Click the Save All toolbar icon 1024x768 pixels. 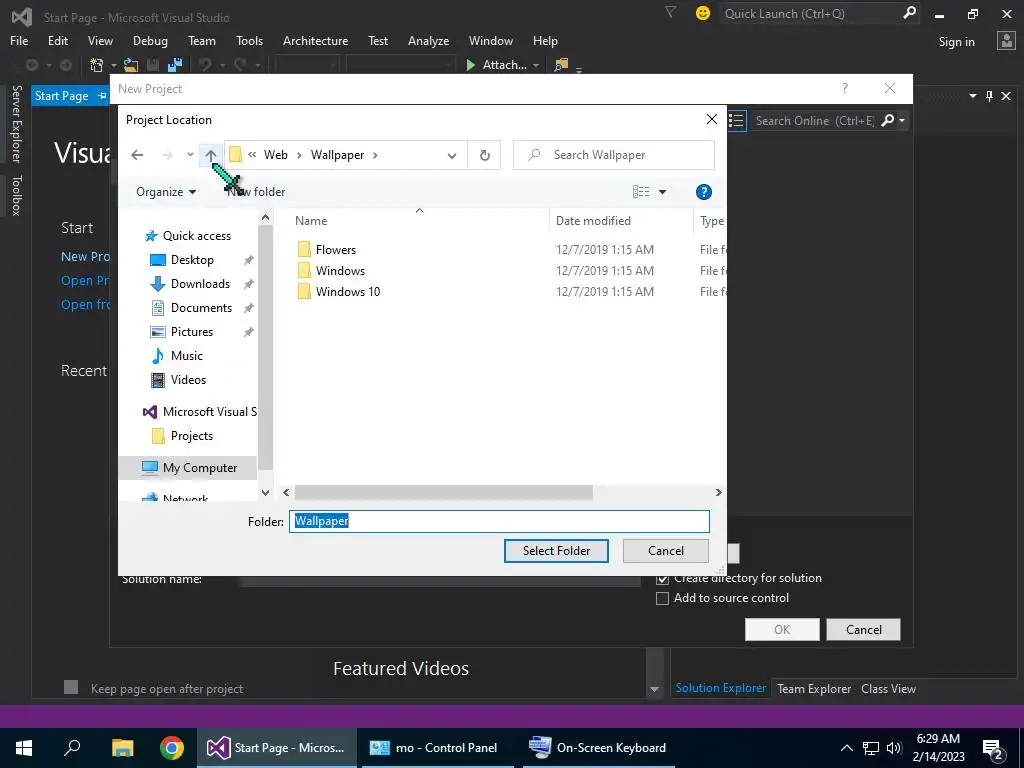click(x=175, y=65)
